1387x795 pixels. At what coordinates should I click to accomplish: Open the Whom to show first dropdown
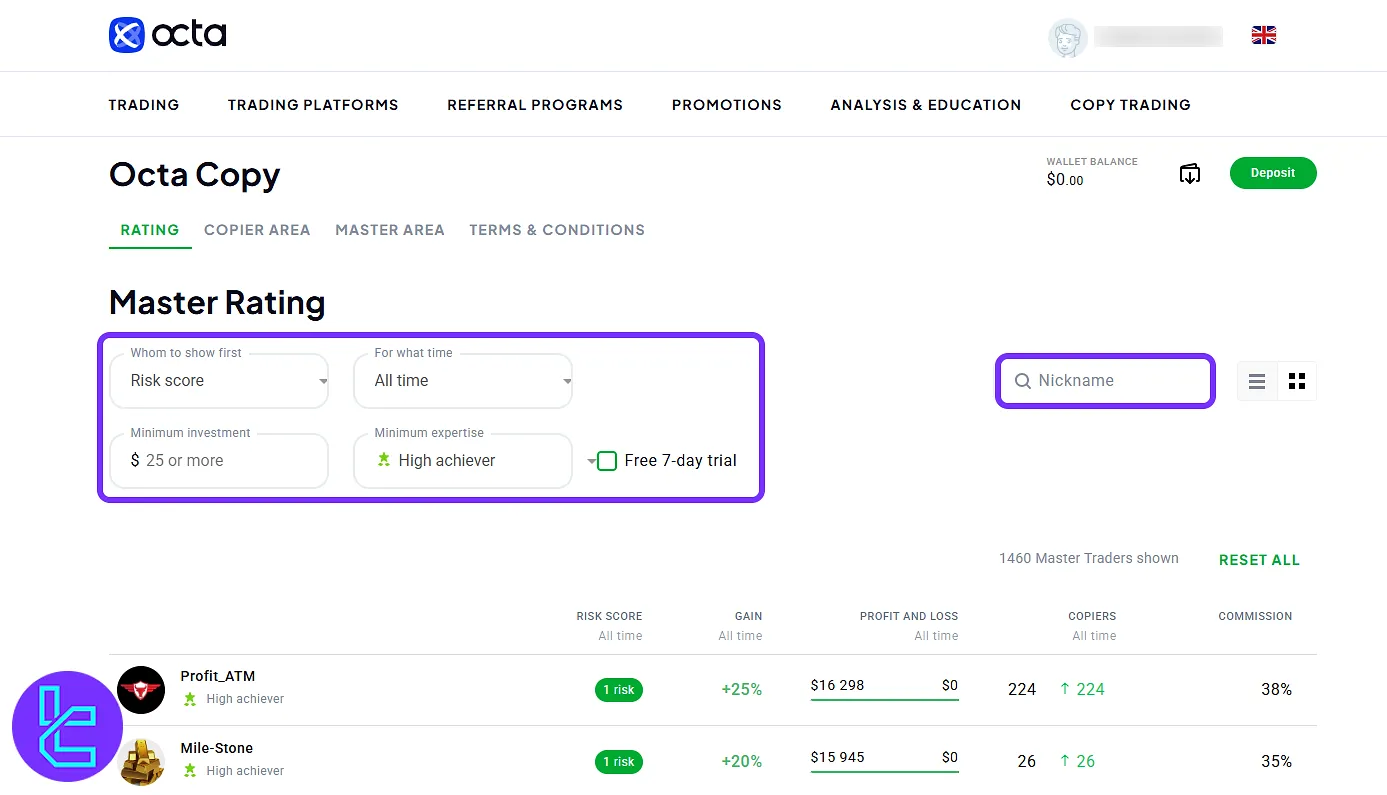click(219, 381)
